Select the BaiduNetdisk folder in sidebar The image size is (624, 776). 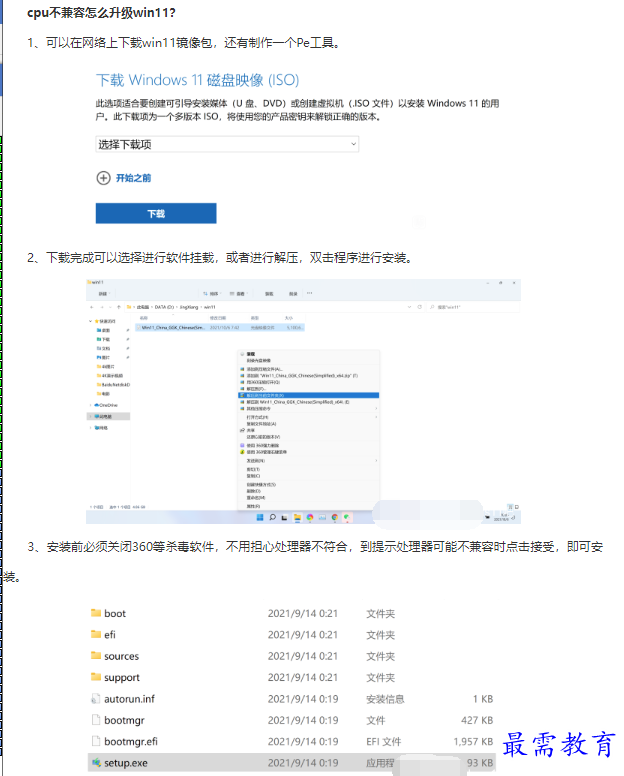pos(113,385)
